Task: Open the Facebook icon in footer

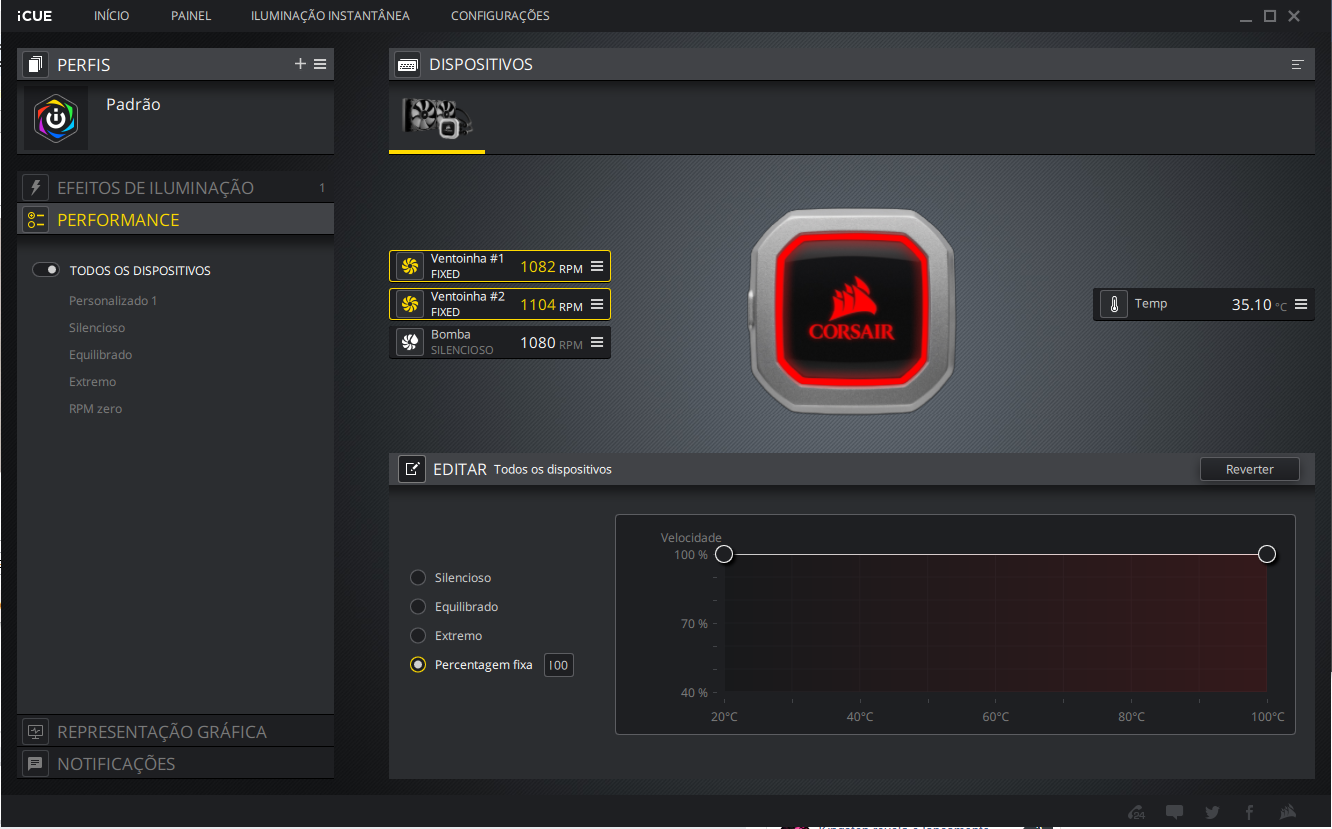Action: coord(1249,812)
